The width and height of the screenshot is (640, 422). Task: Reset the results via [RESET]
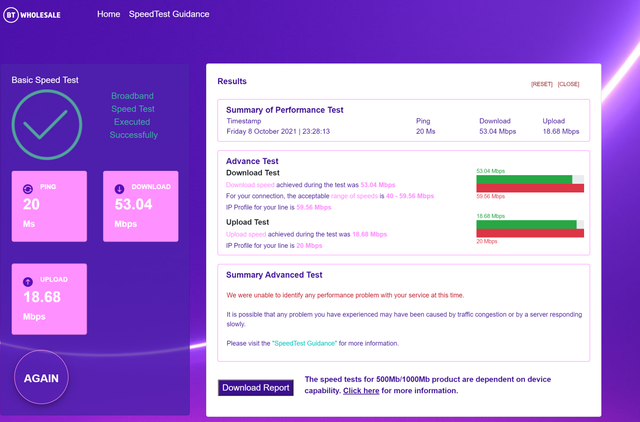point(542,84)
